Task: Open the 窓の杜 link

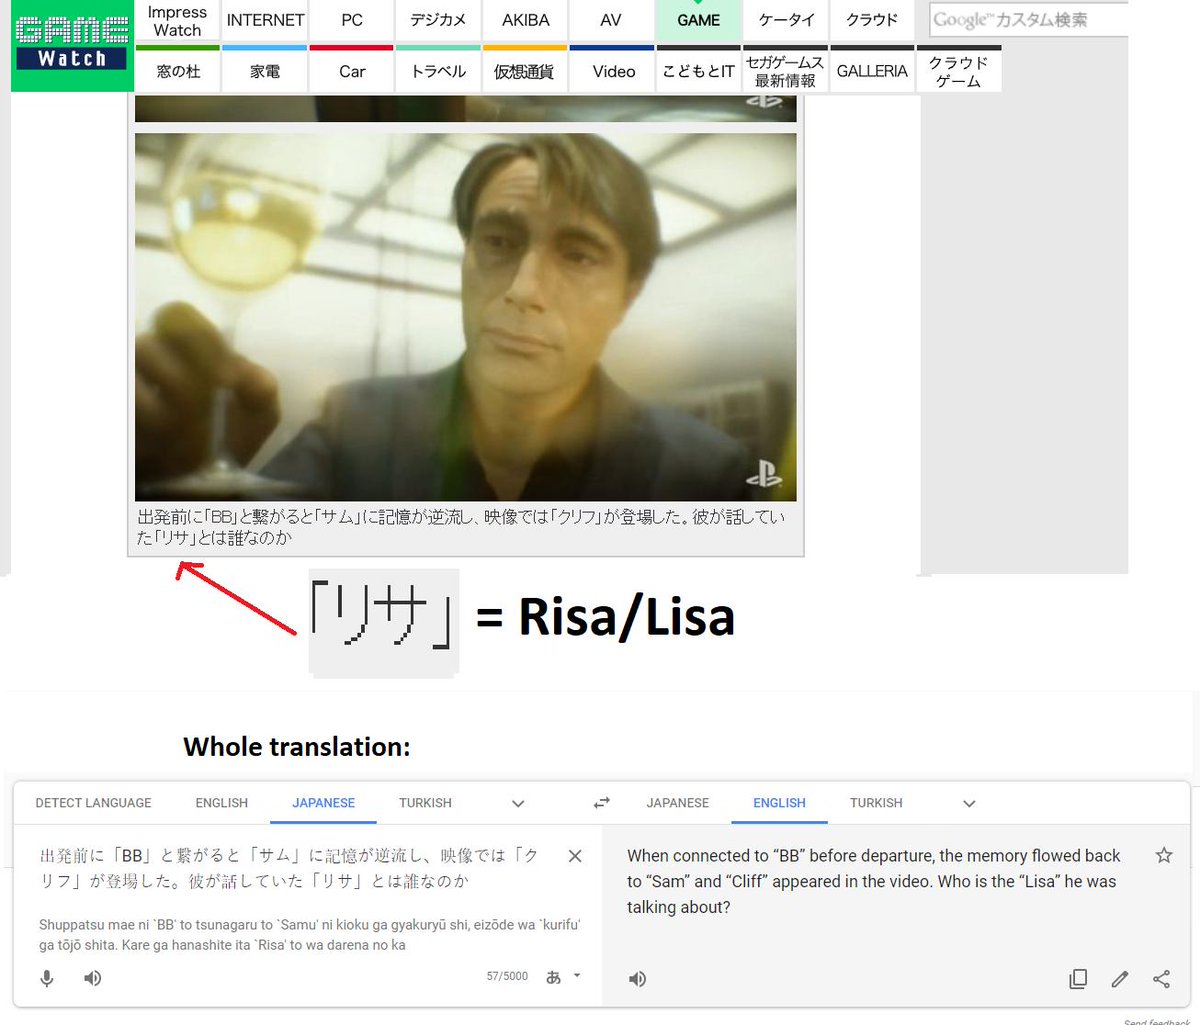Action: pos(178,71)
